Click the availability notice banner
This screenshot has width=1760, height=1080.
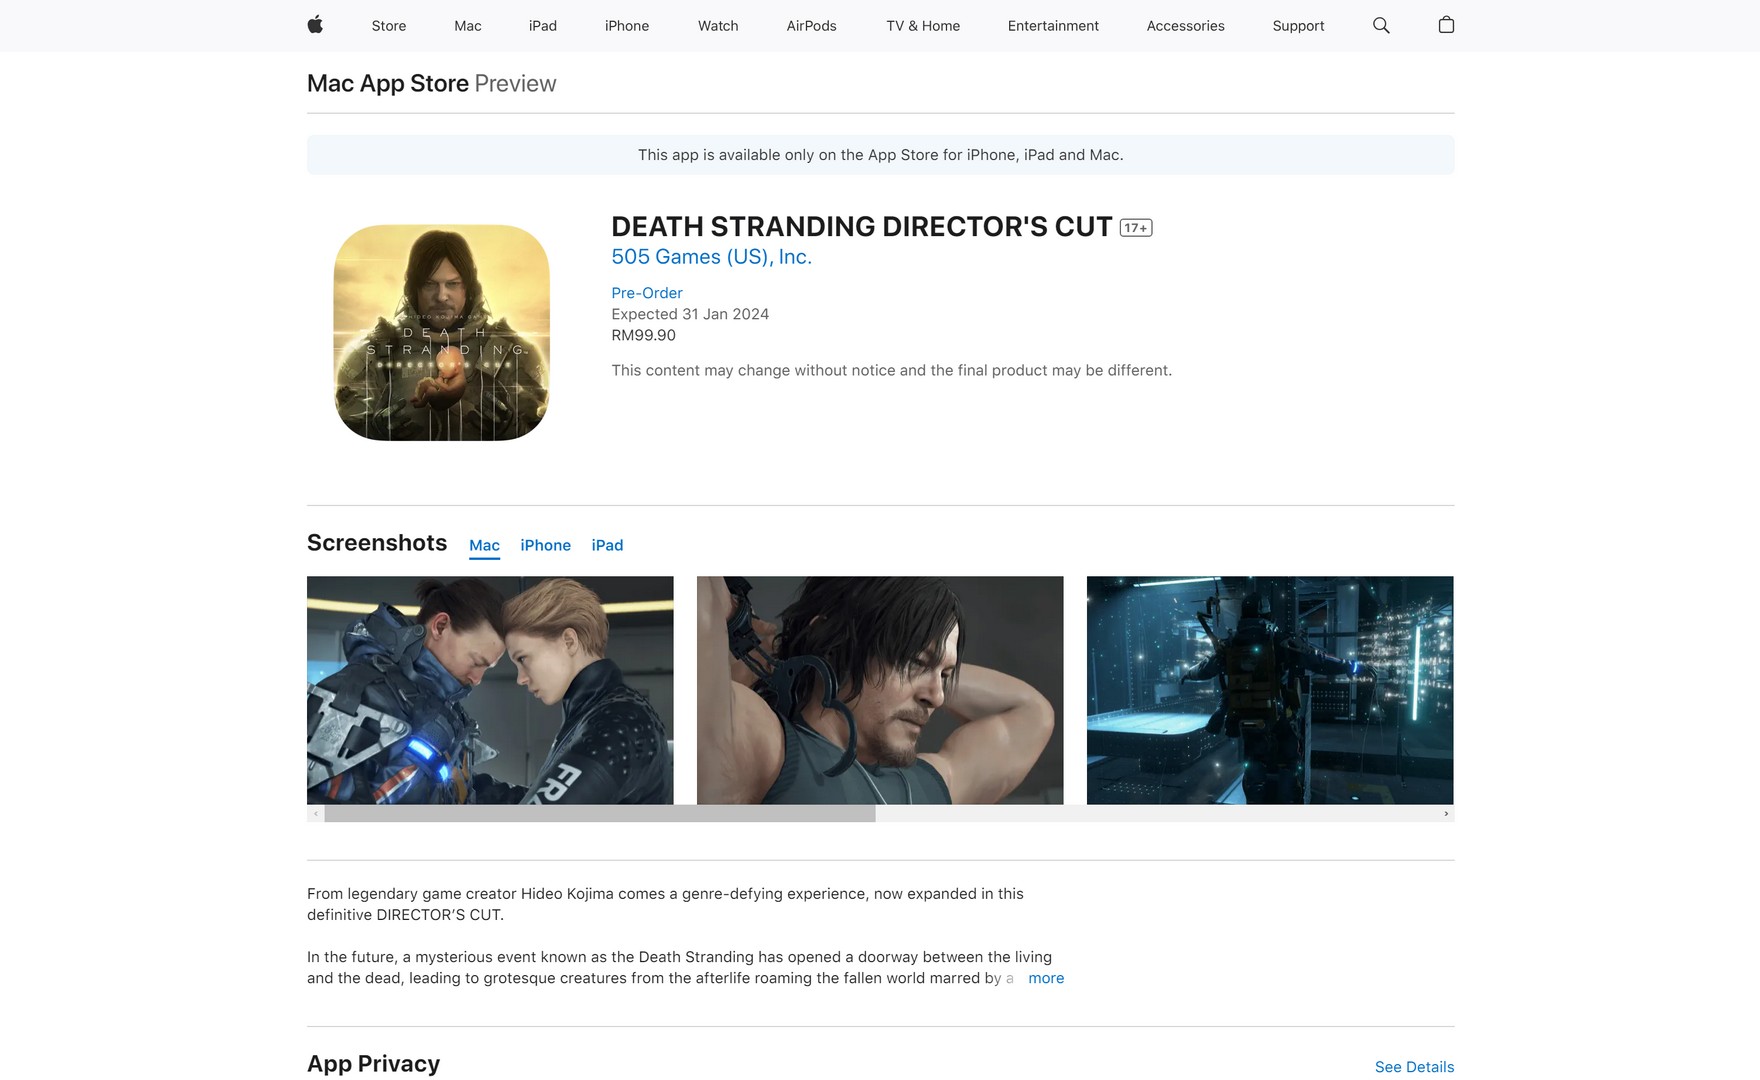(x=880, y=155)
